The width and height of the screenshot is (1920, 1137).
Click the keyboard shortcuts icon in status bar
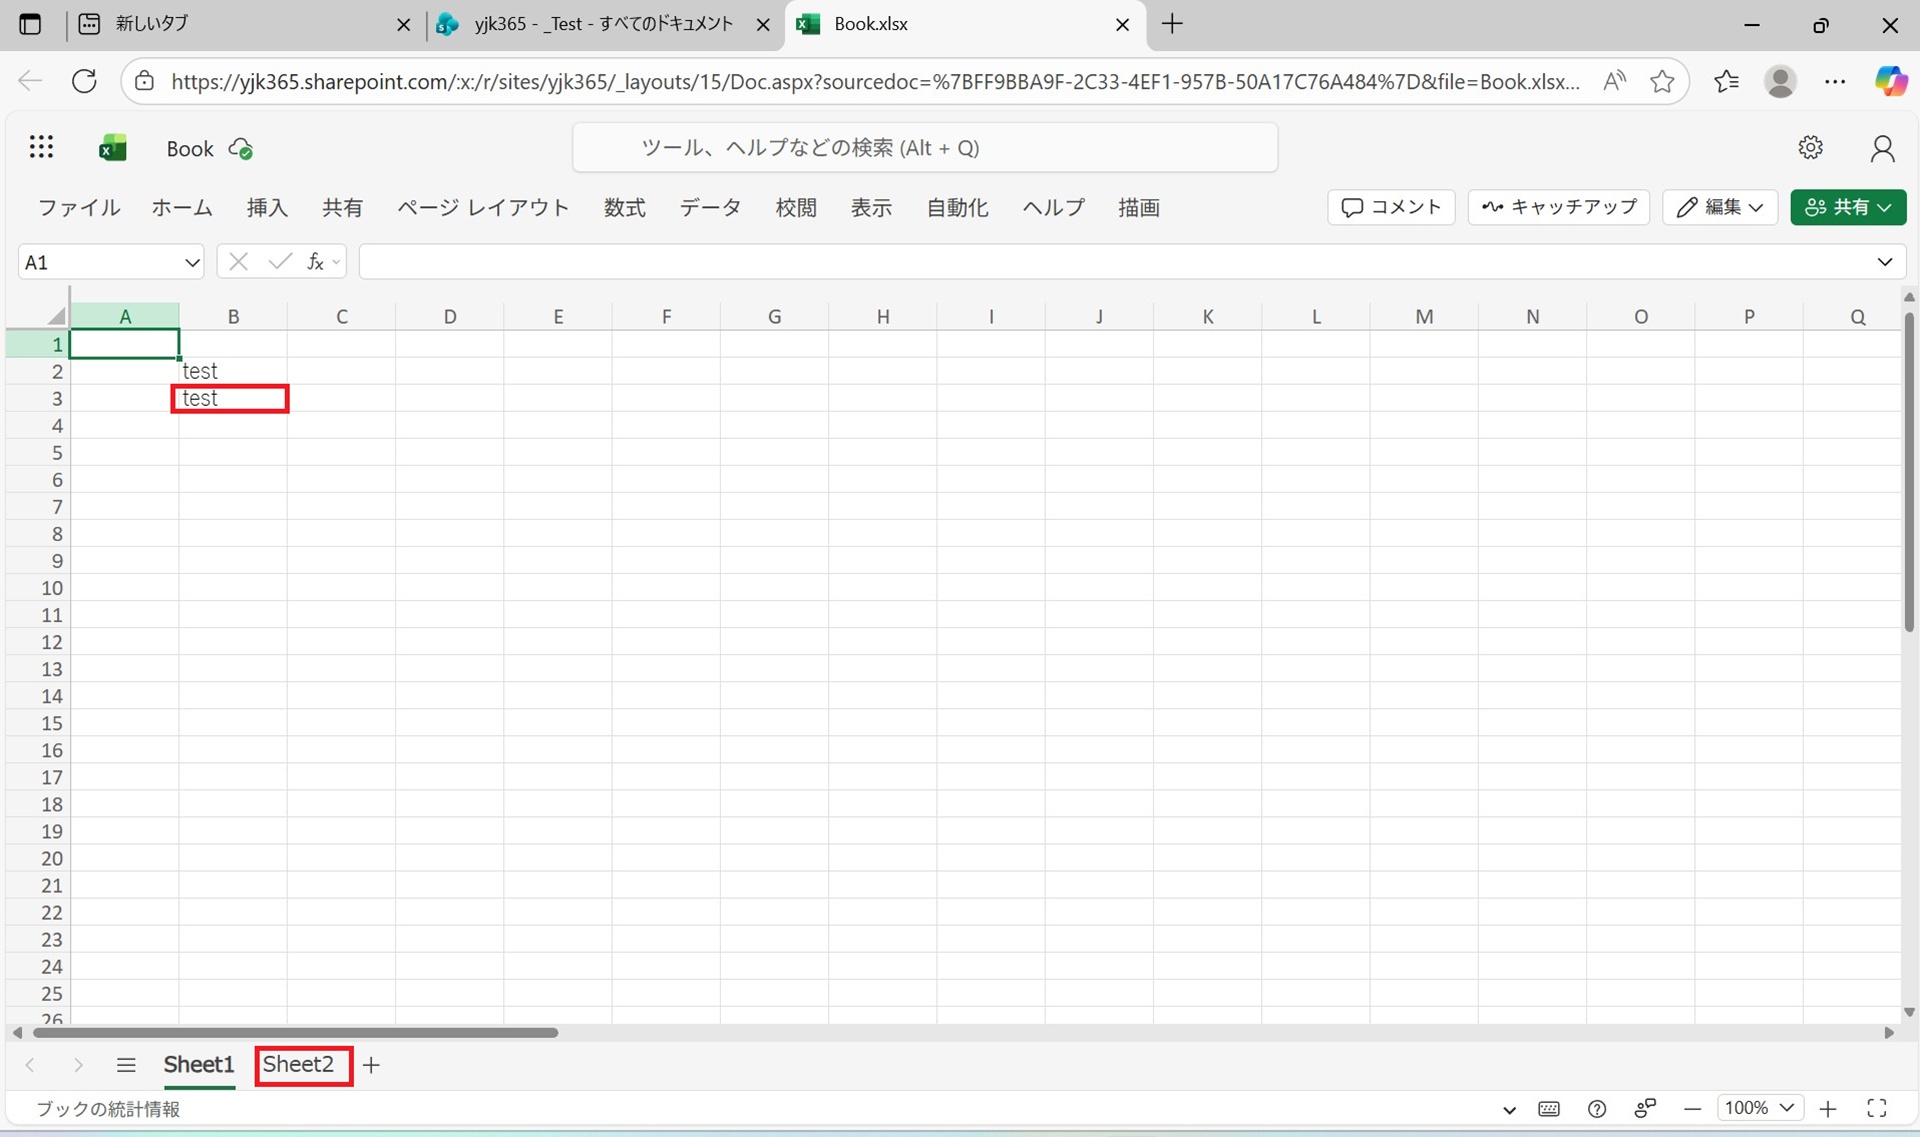click(x=1549, y=1108)
